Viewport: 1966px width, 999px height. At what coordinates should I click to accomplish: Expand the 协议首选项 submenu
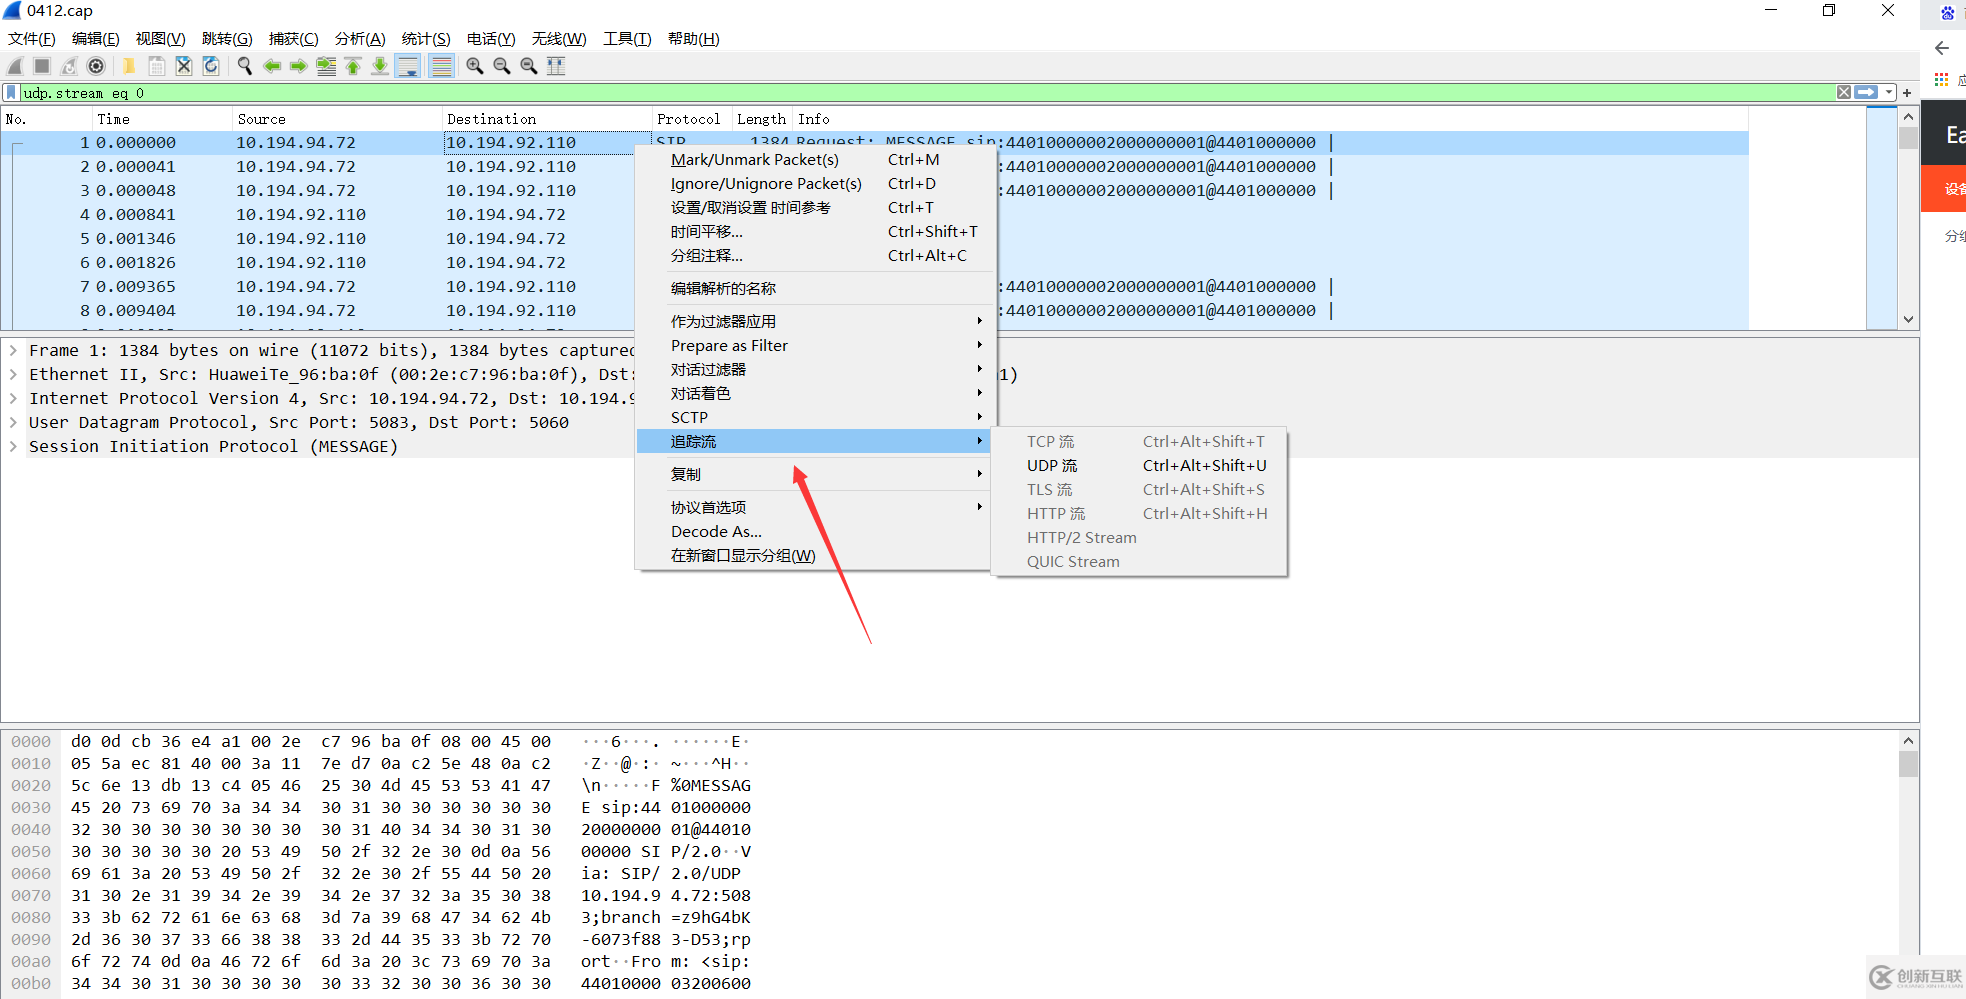click(813, 508)
